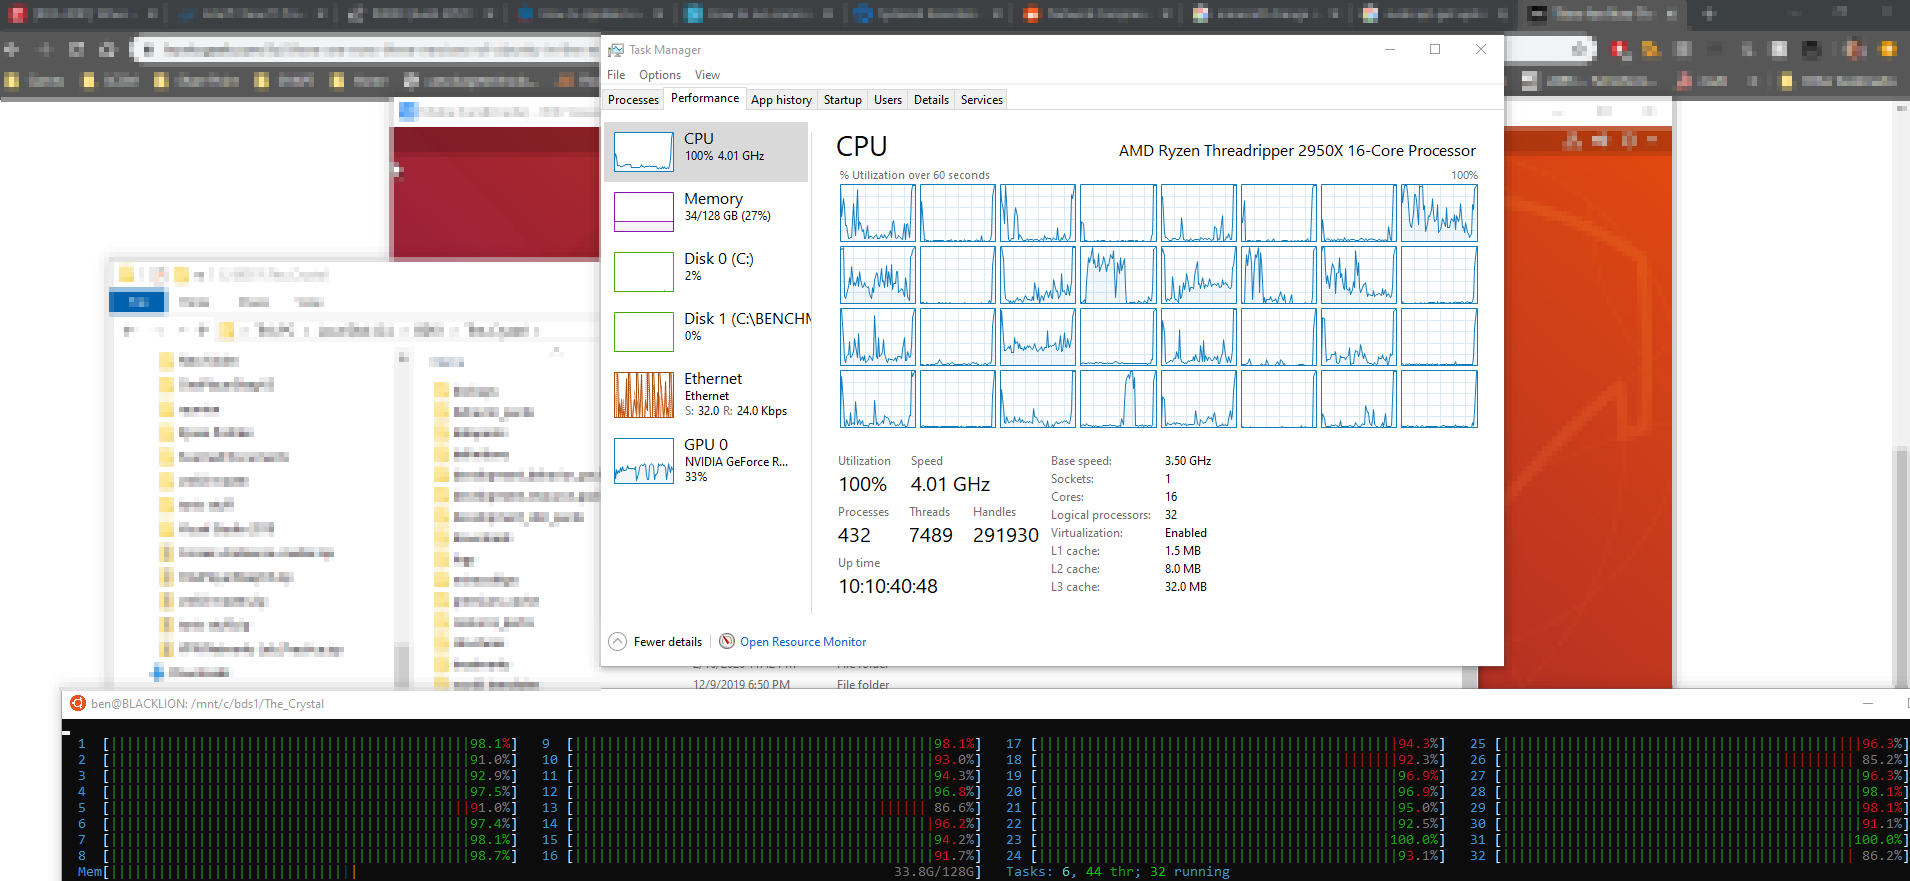1910x881 pixels.
Task: Maximize the Task Manager window
Action: (x=1435, y=49)
